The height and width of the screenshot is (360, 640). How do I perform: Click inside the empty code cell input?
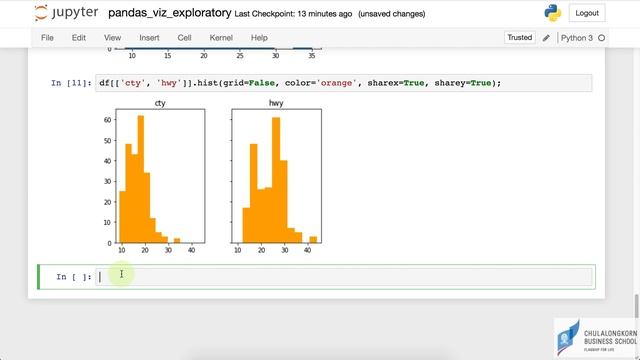(x=344, y=277)
